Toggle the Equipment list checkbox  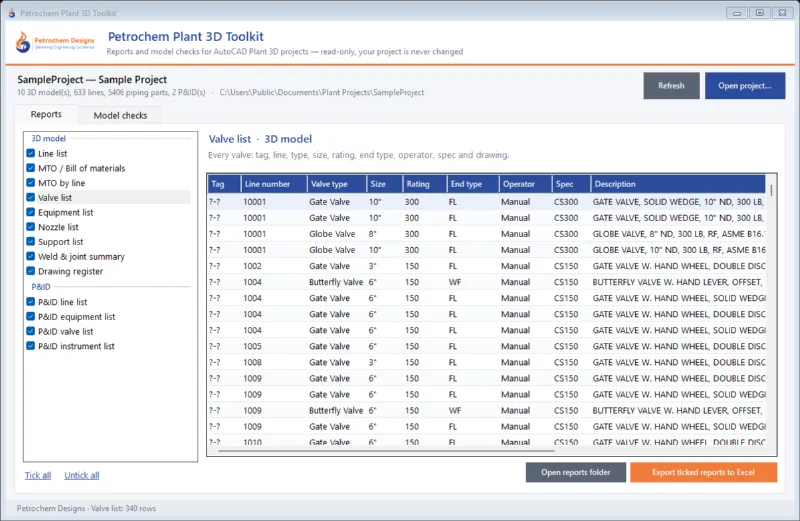tap(31, 212)
